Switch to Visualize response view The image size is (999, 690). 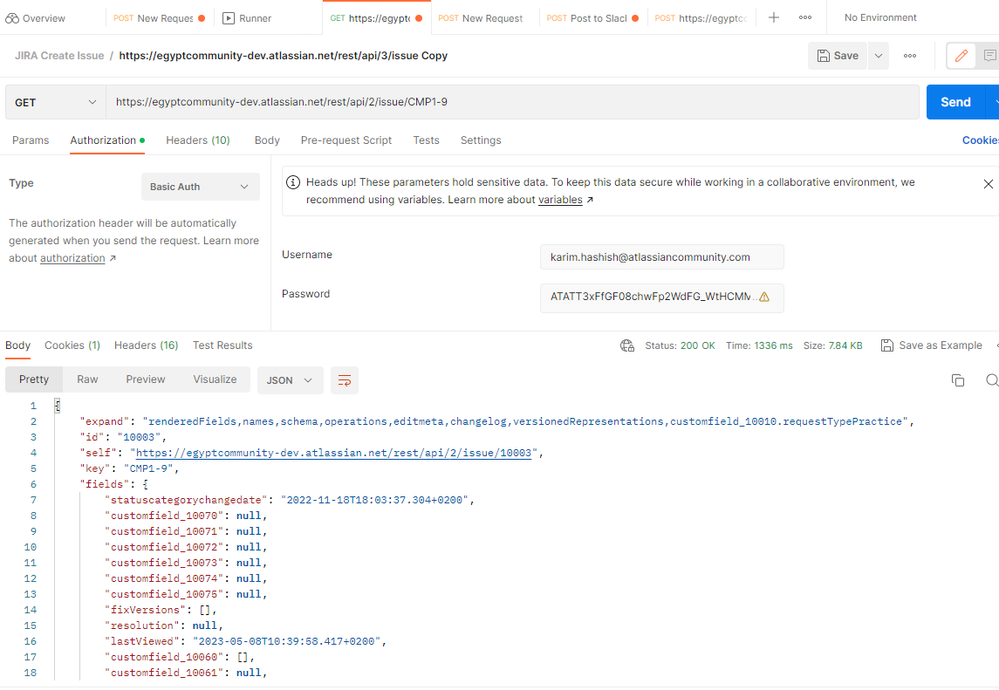click(x=215, y=379)
